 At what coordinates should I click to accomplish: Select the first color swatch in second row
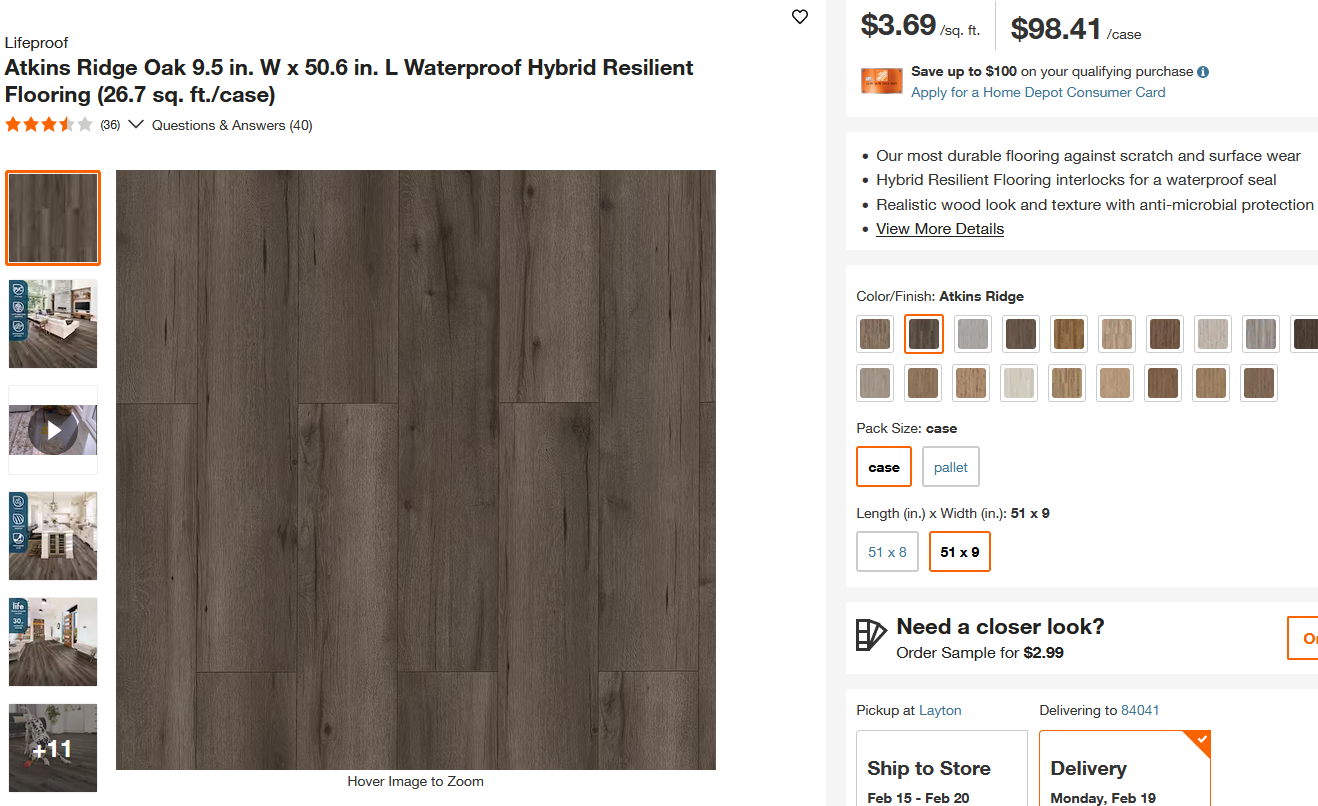pos(875,383)
